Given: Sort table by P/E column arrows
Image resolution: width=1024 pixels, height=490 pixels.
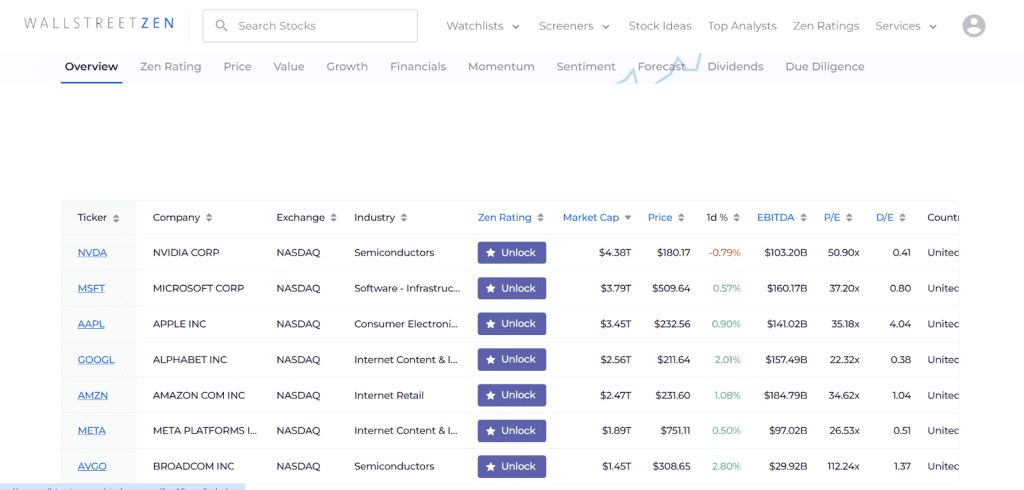Looking at the screenshot, I should click(850, 218).
